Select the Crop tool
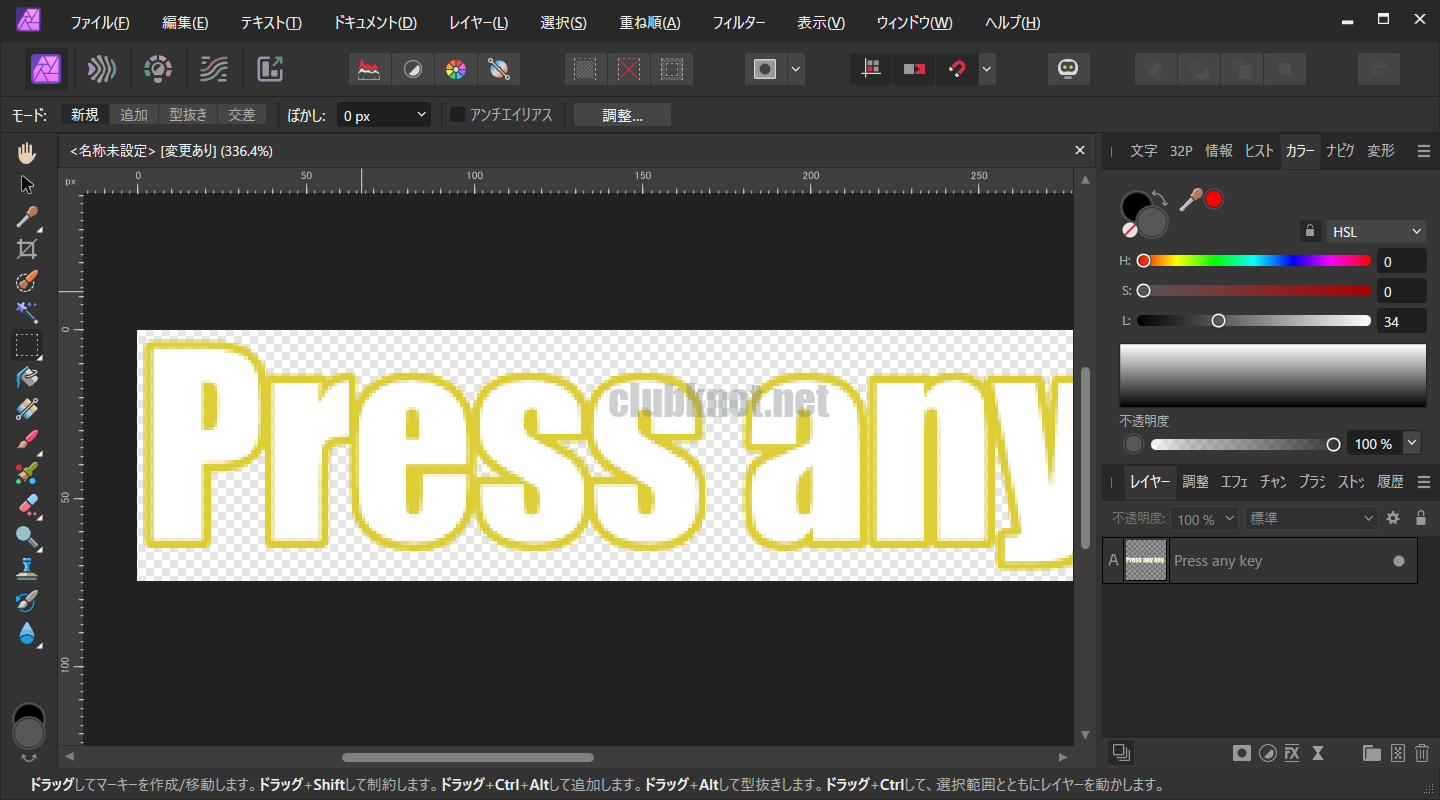 pos(27,249)
